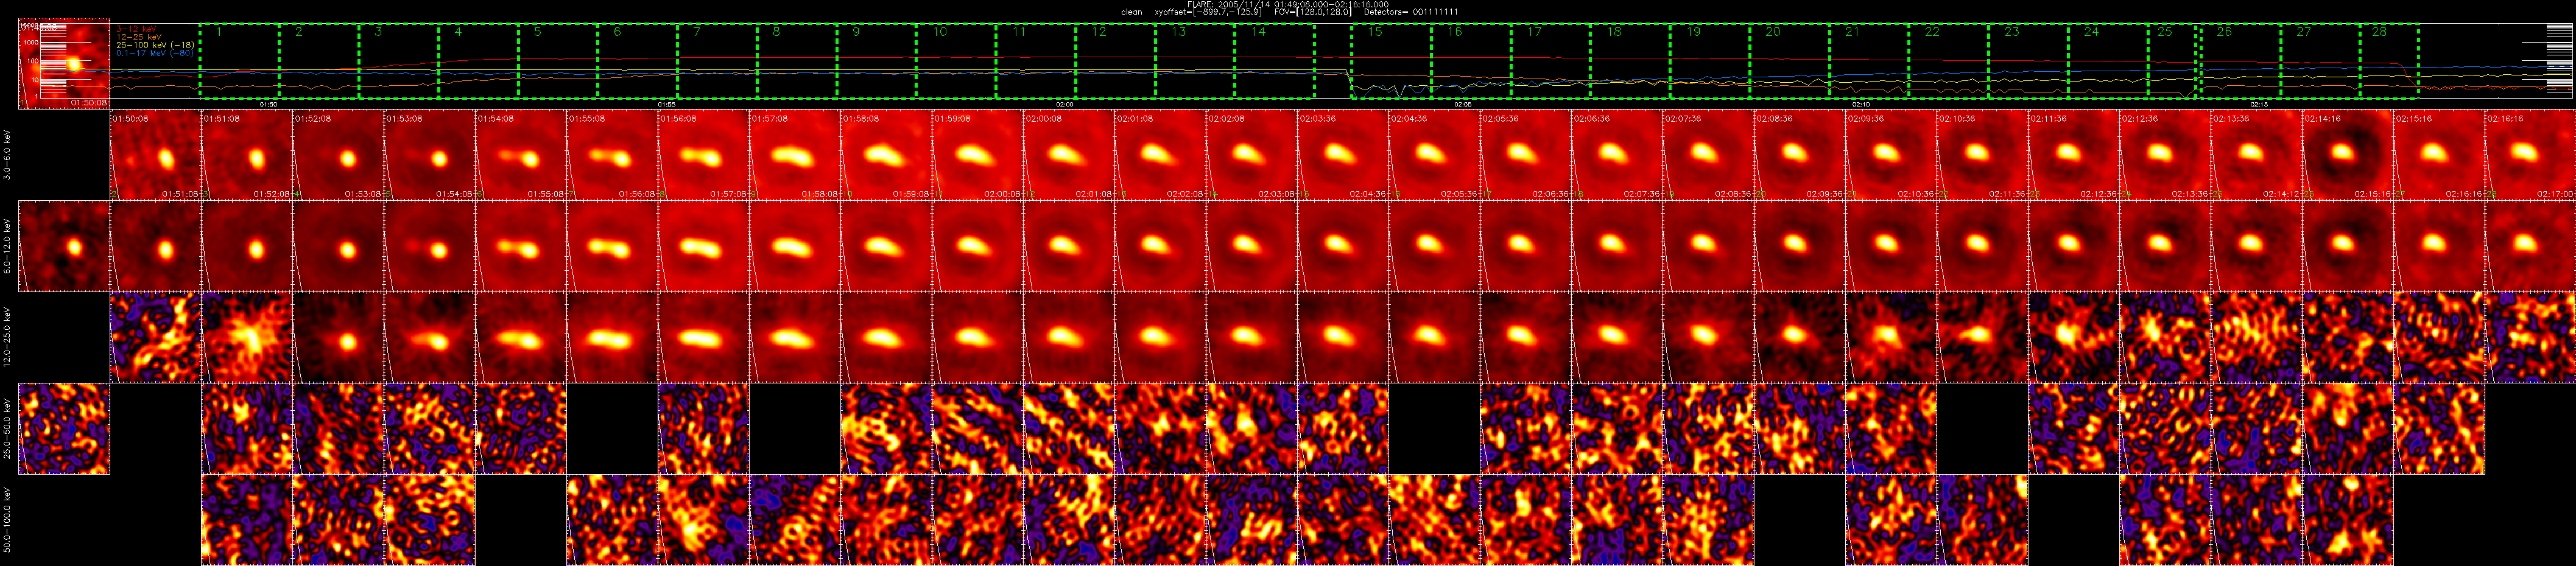
Task: Select interval 28 box in the light curve
Action: [2389, 61]
